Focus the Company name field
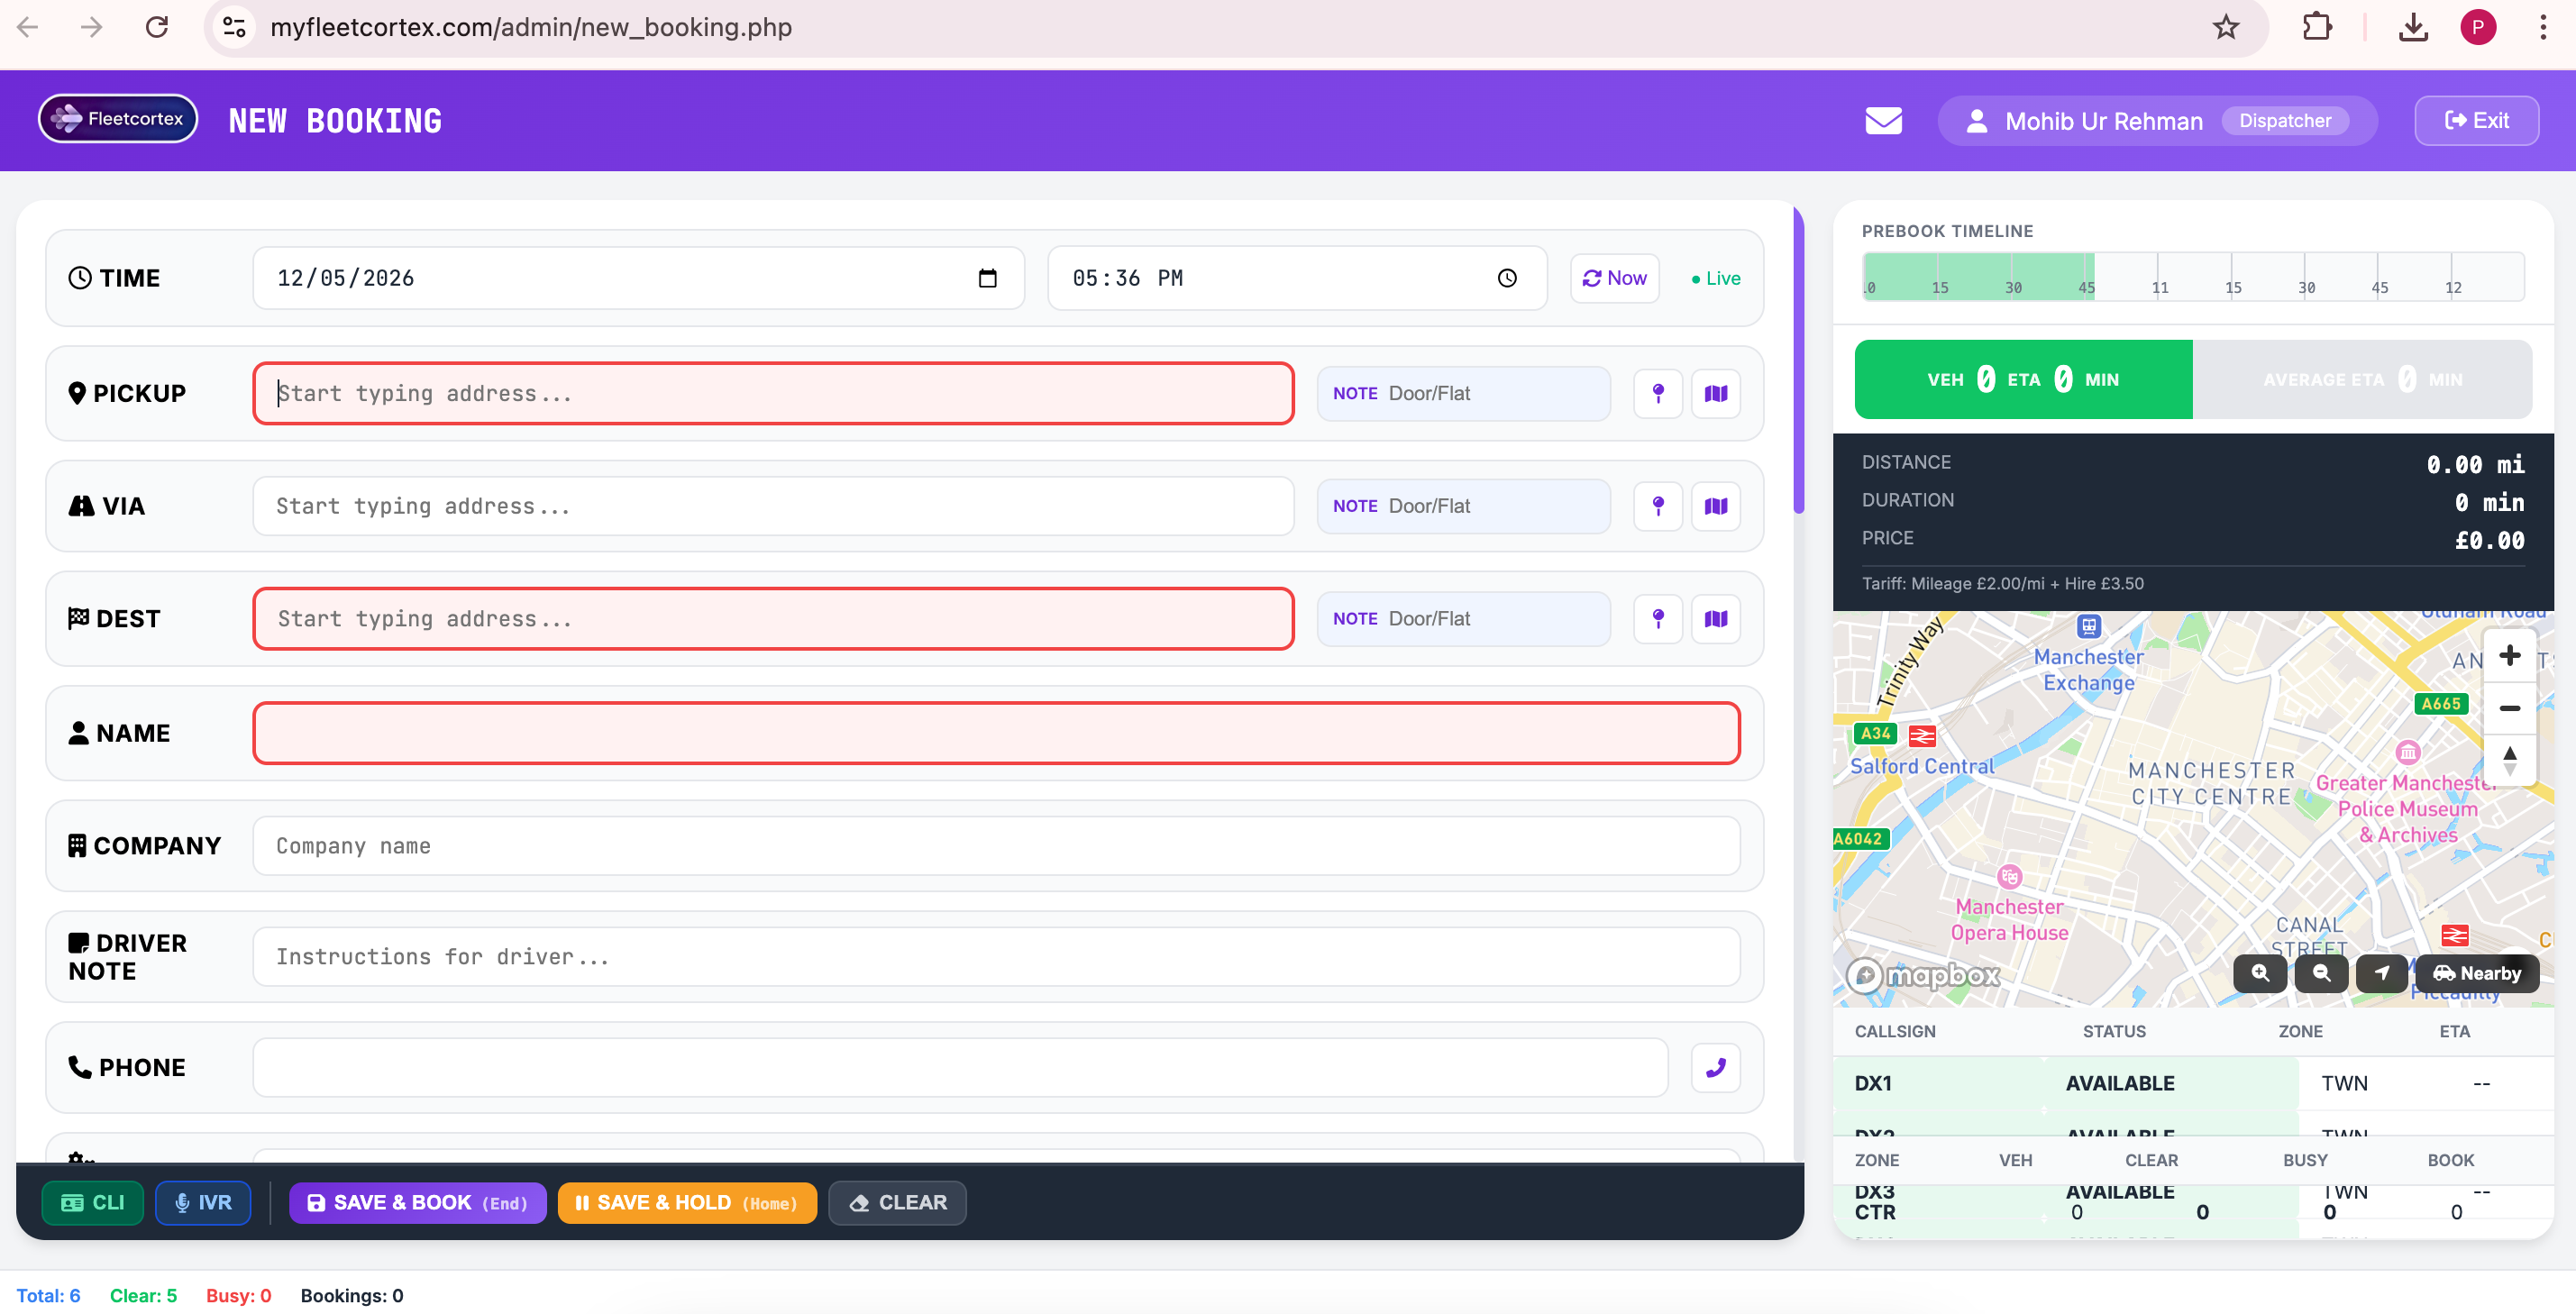 (996, 846)
